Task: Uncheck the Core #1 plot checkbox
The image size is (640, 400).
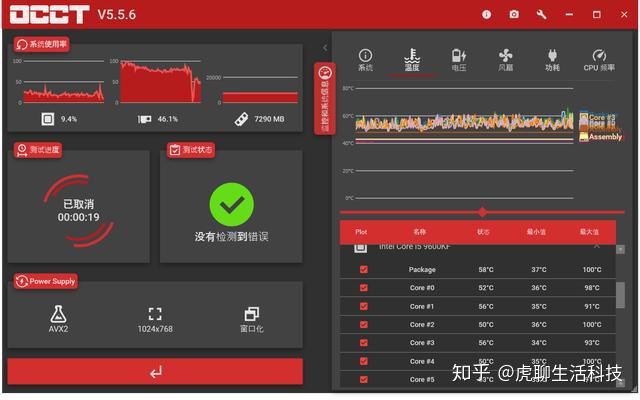Action: click(x=364, y=306)
